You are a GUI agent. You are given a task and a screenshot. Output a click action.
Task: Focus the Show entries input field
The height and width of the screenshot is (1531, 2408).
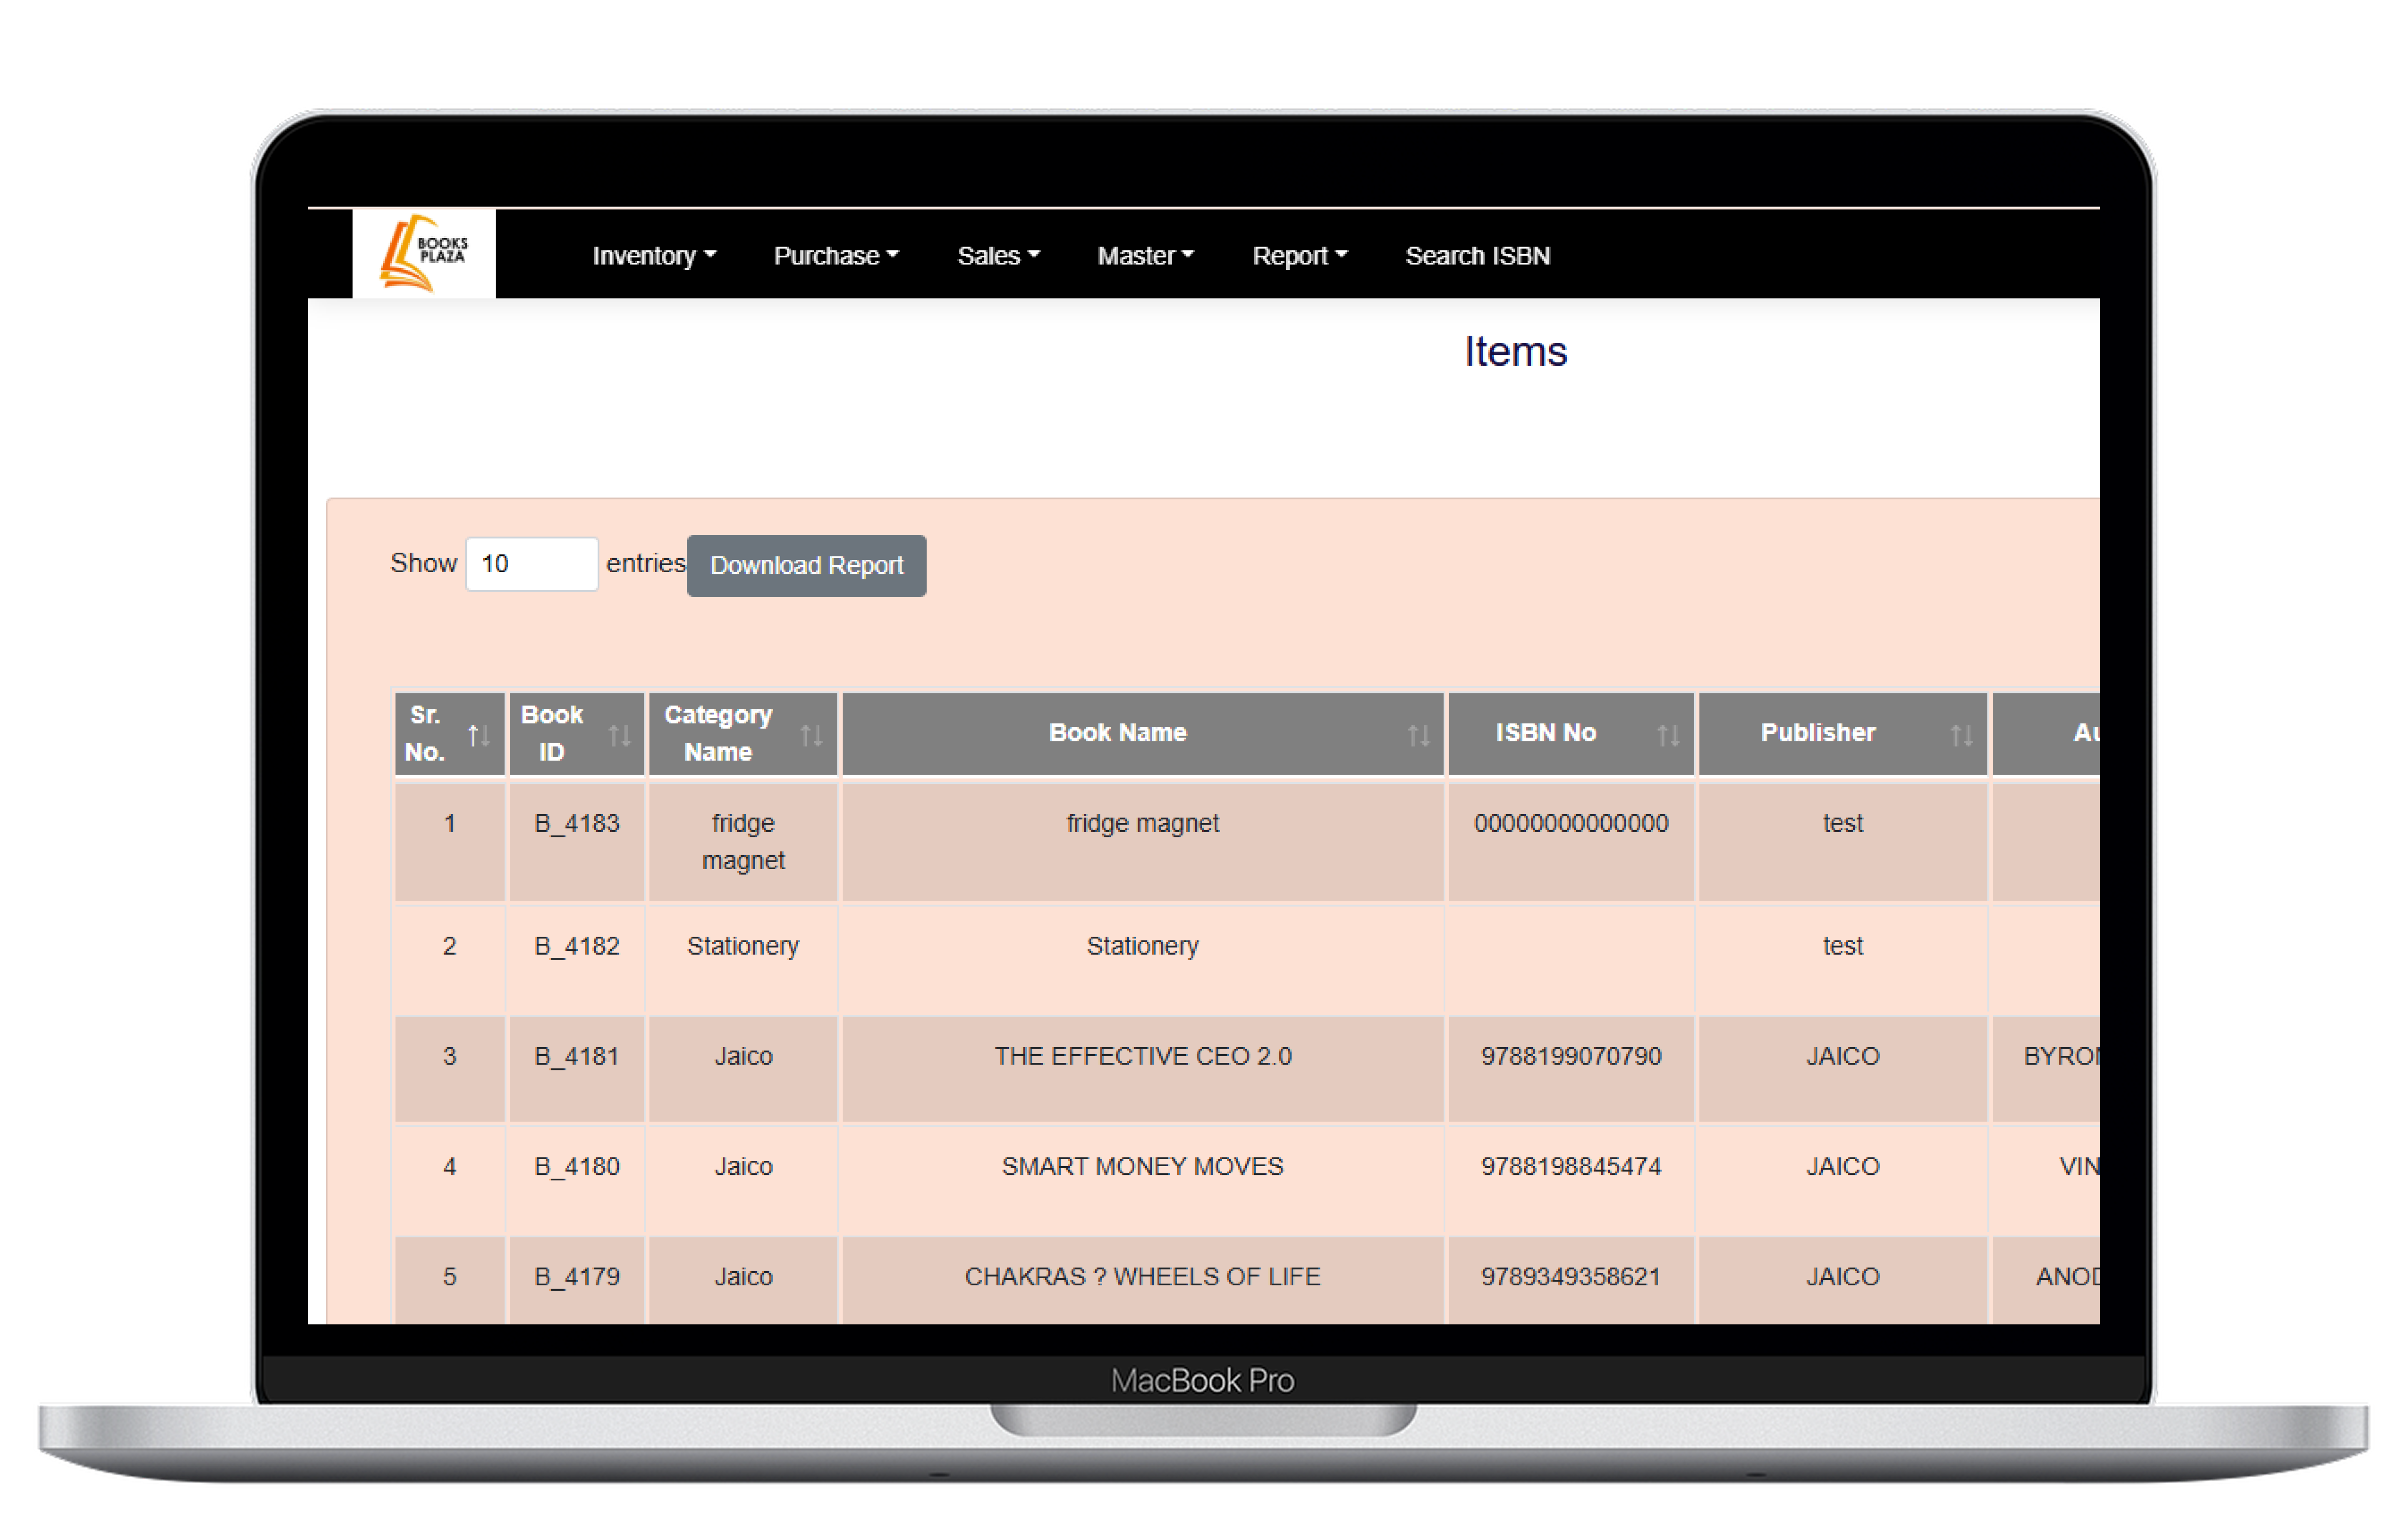pos(532,564)
